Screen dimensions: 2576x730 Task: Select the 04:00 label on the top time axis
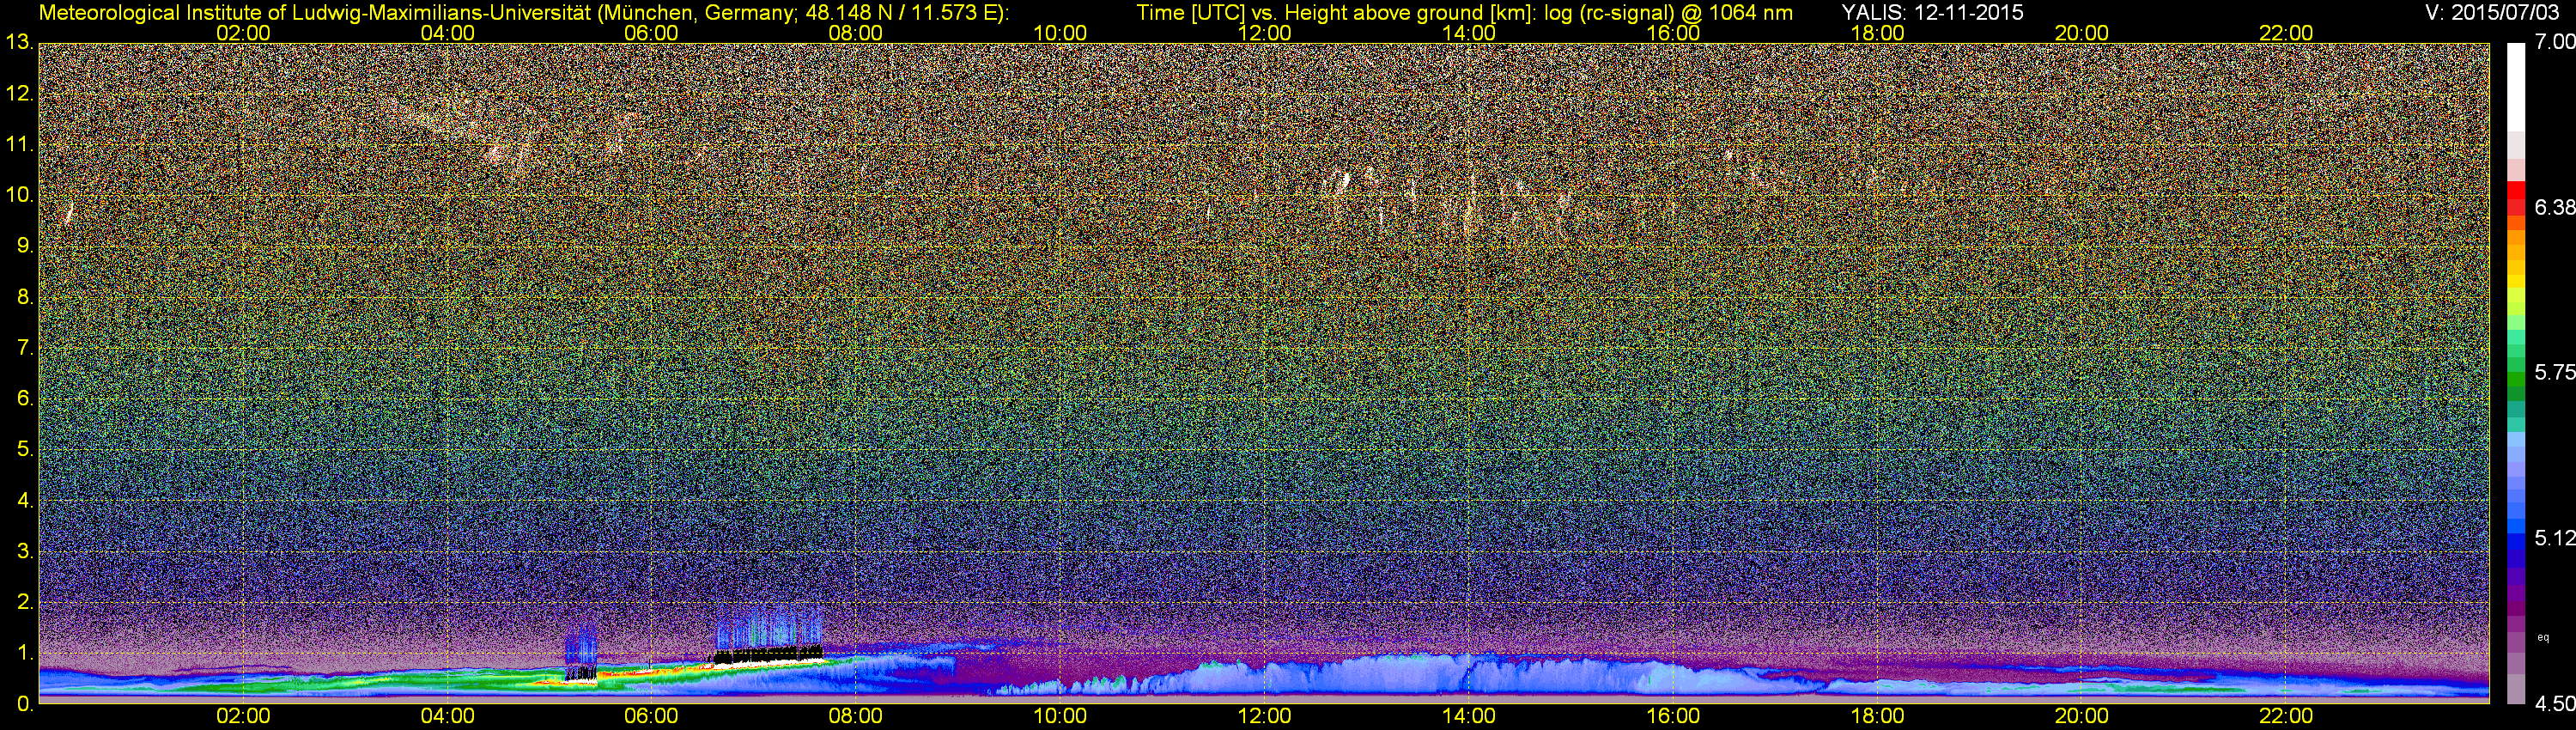447,33
